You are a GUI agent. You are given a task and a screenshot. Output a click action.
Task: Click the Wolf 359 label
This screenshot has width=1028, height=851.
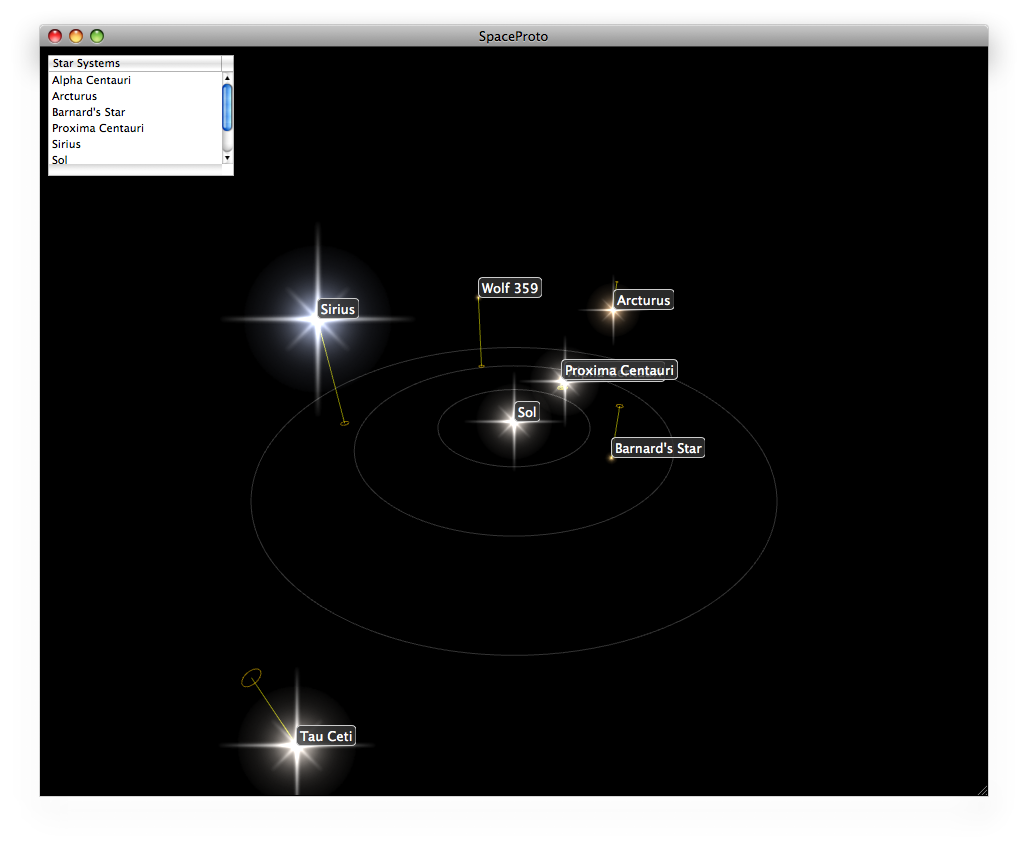[510, 288]
